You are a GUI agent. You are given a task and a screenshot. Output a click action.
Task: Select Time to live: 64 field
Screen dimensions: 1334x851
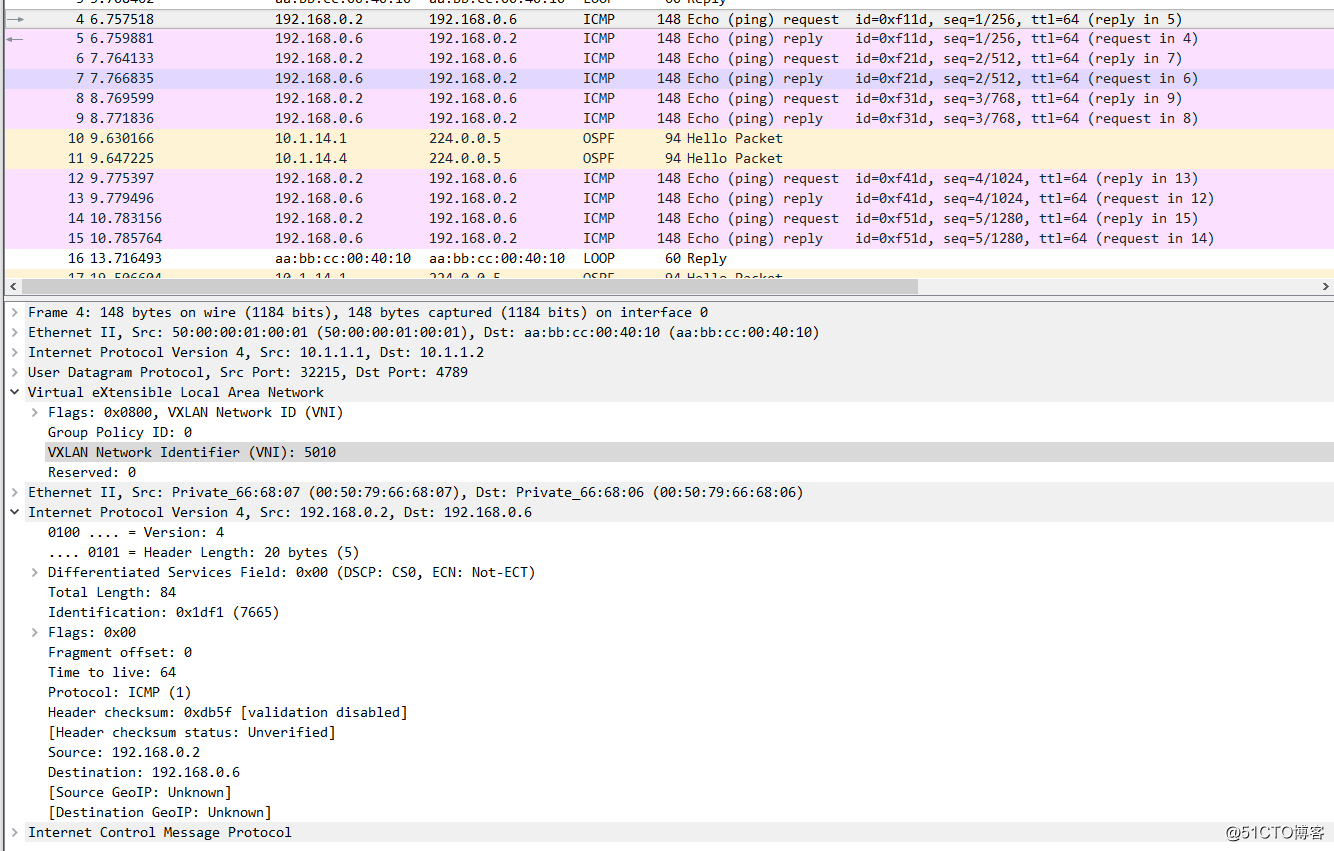coord(112,672)
